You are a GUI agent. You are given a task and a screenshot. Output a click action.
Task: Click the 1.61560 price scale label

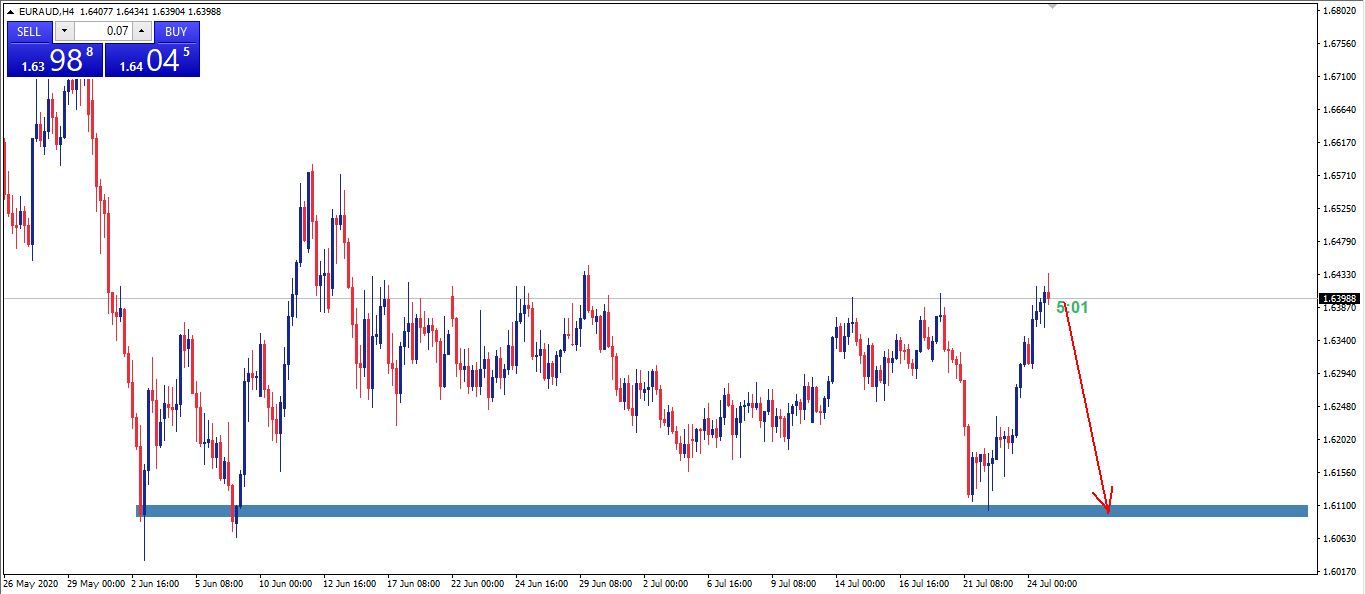pos(1338,473)
